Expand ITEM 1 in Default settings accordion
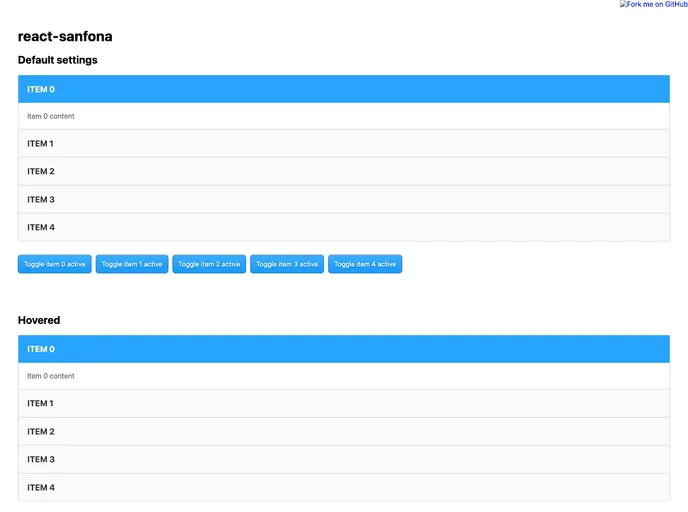This screenshot has height=512, width=688. 344,143
